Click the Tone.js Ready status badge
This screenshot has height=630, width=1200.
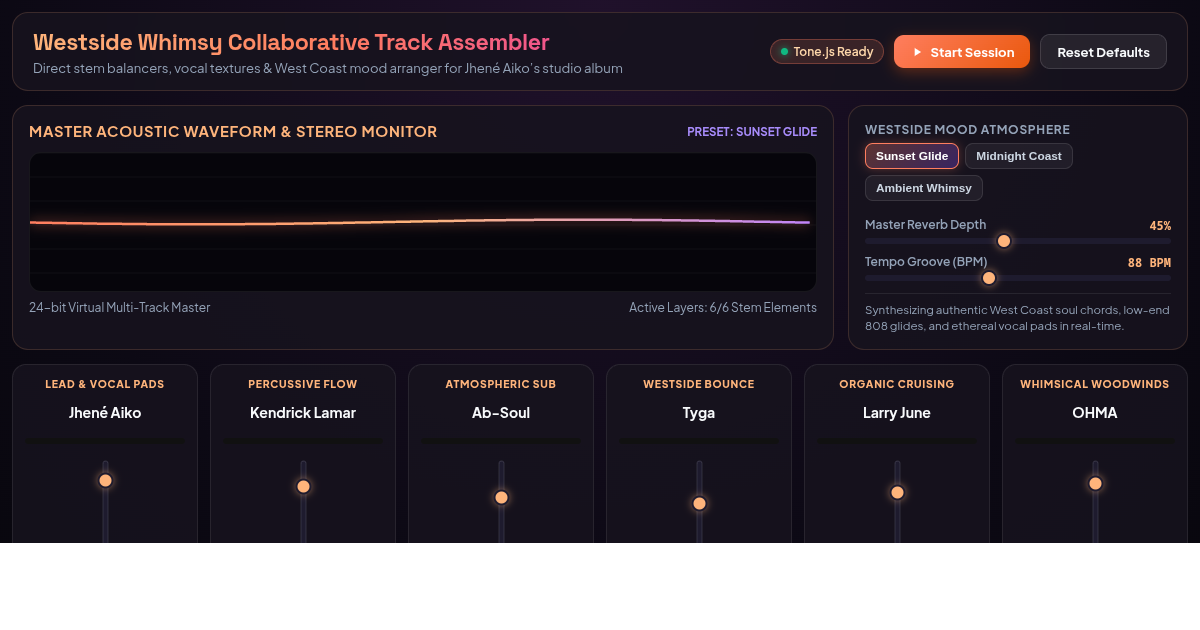coord(827,52)
